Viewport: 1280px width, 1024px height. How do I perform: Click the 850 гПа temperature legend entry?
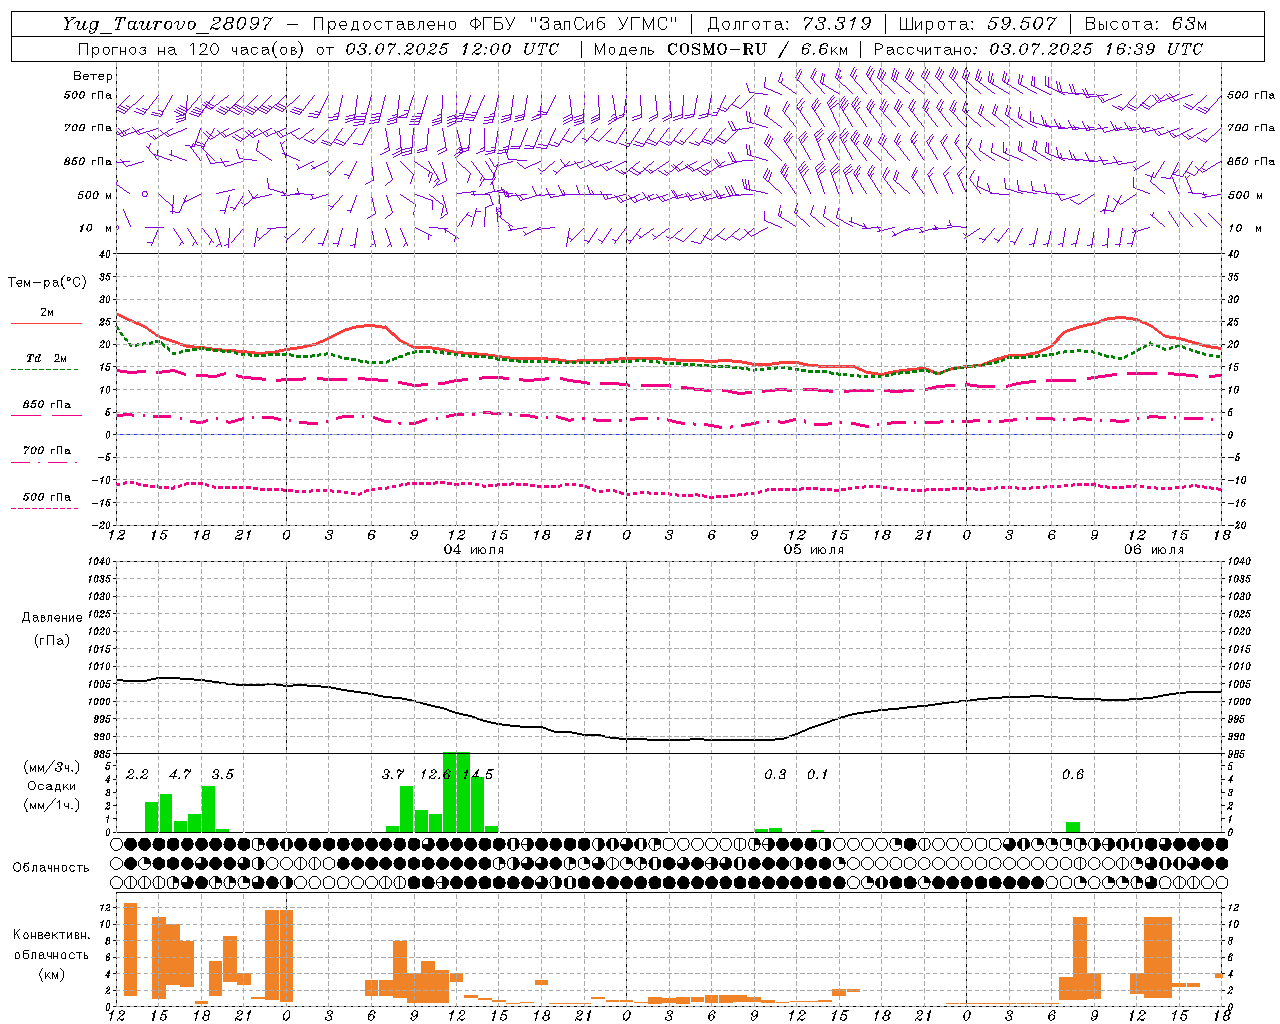click(46, 405)
